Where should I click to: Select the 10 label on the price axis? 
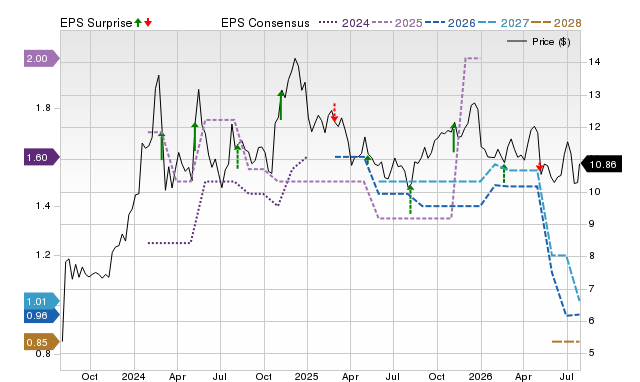click(x=594, y=191)
